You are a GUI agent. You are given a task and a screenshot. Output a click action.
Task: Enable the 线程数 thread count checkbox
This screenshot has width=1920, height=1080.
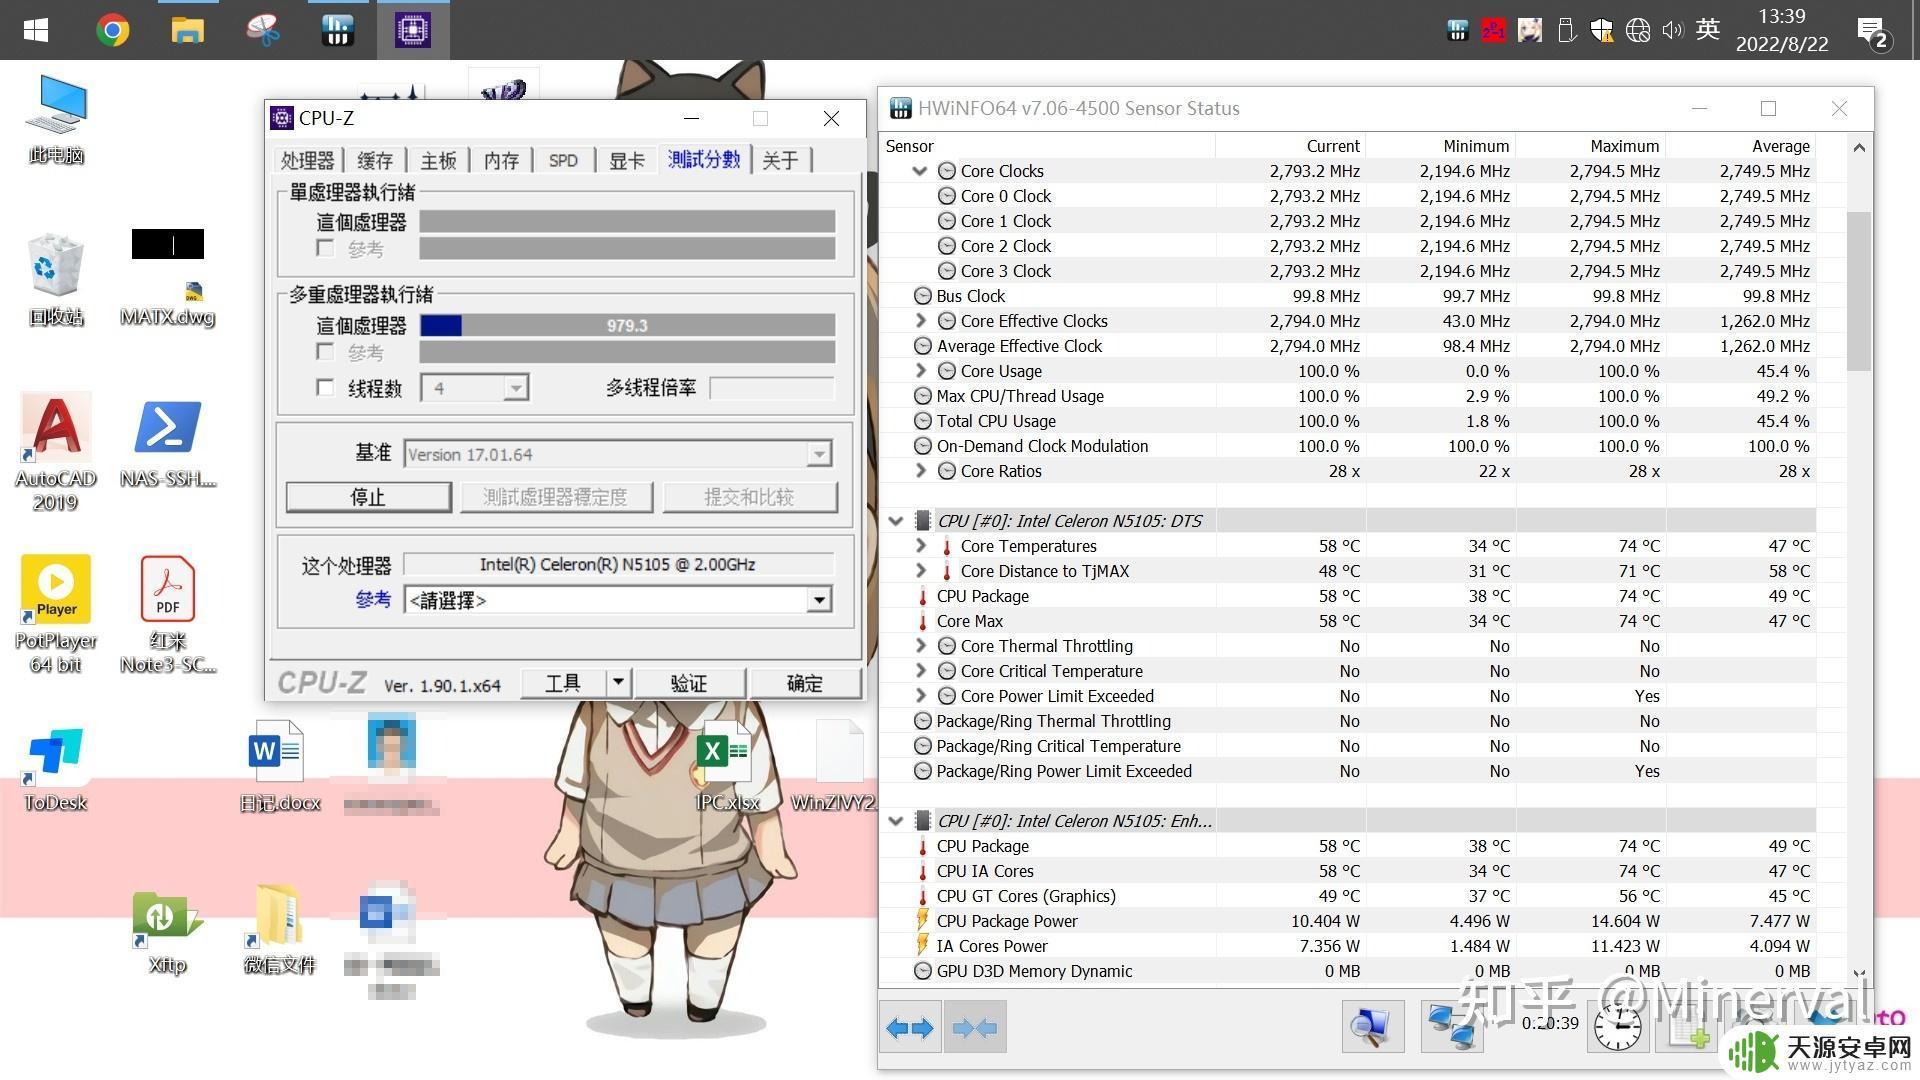324,387
